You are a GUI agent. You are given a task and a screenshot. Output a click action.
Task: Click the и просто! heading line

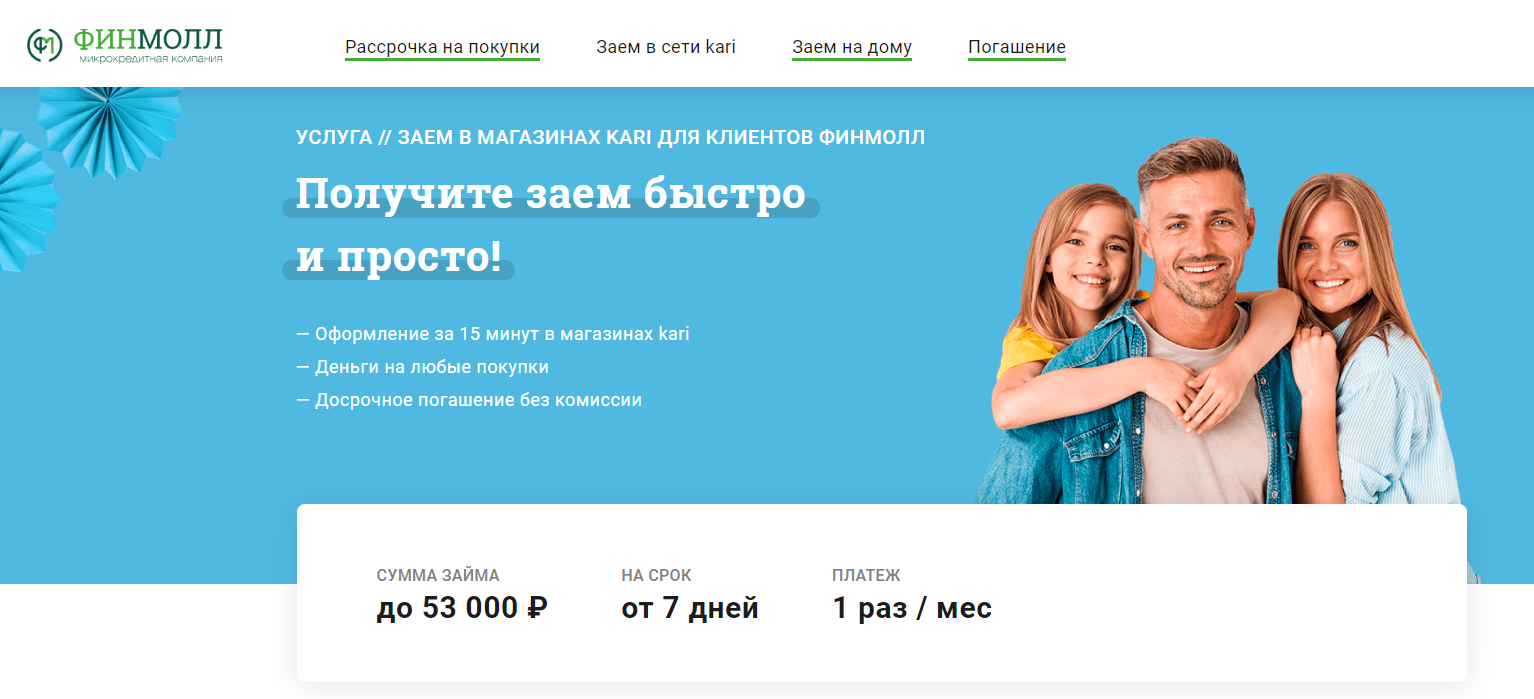(x=399, y=256)
